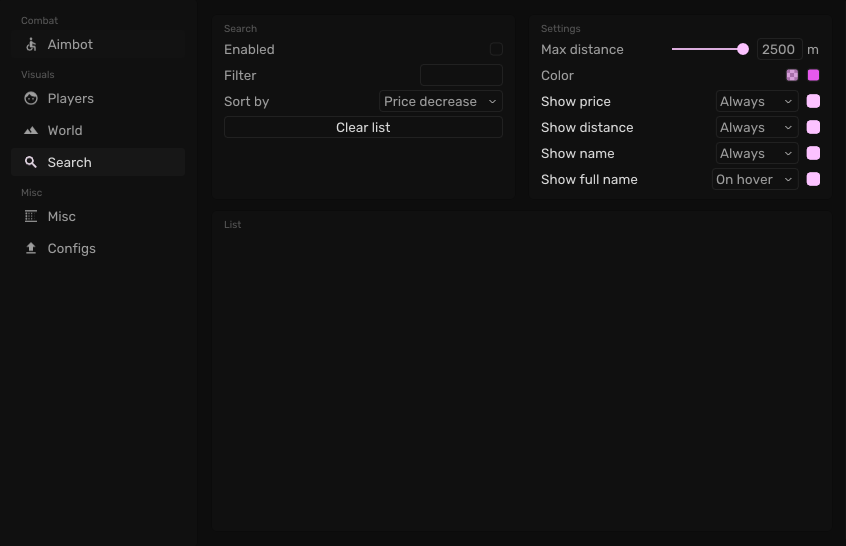Expand the Show price mode dropdown

757,101
